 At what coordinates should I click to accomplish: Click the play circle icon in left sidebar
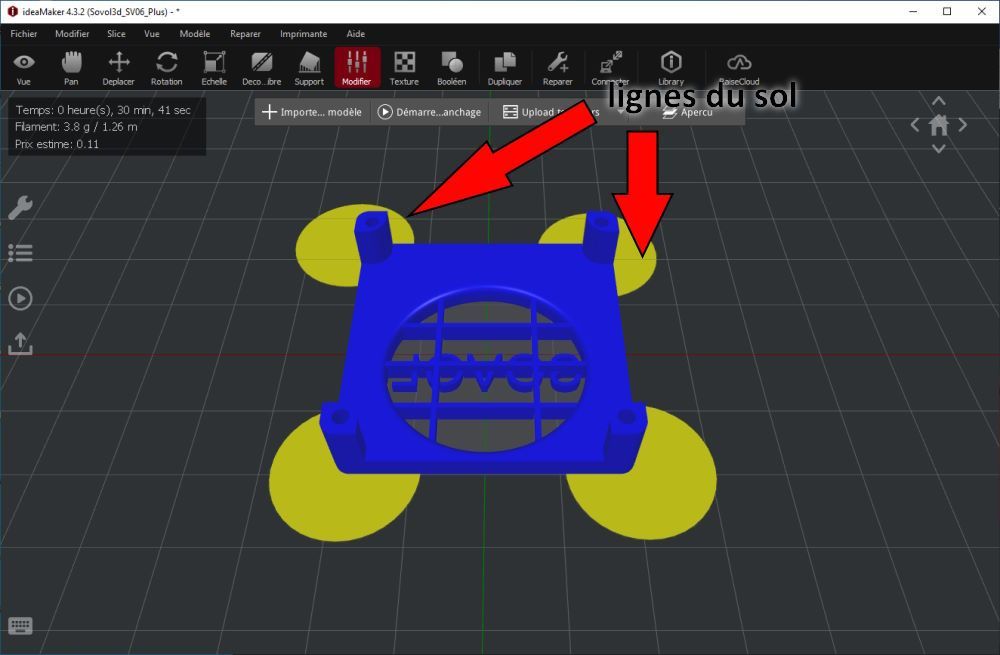tap(20, 298)
